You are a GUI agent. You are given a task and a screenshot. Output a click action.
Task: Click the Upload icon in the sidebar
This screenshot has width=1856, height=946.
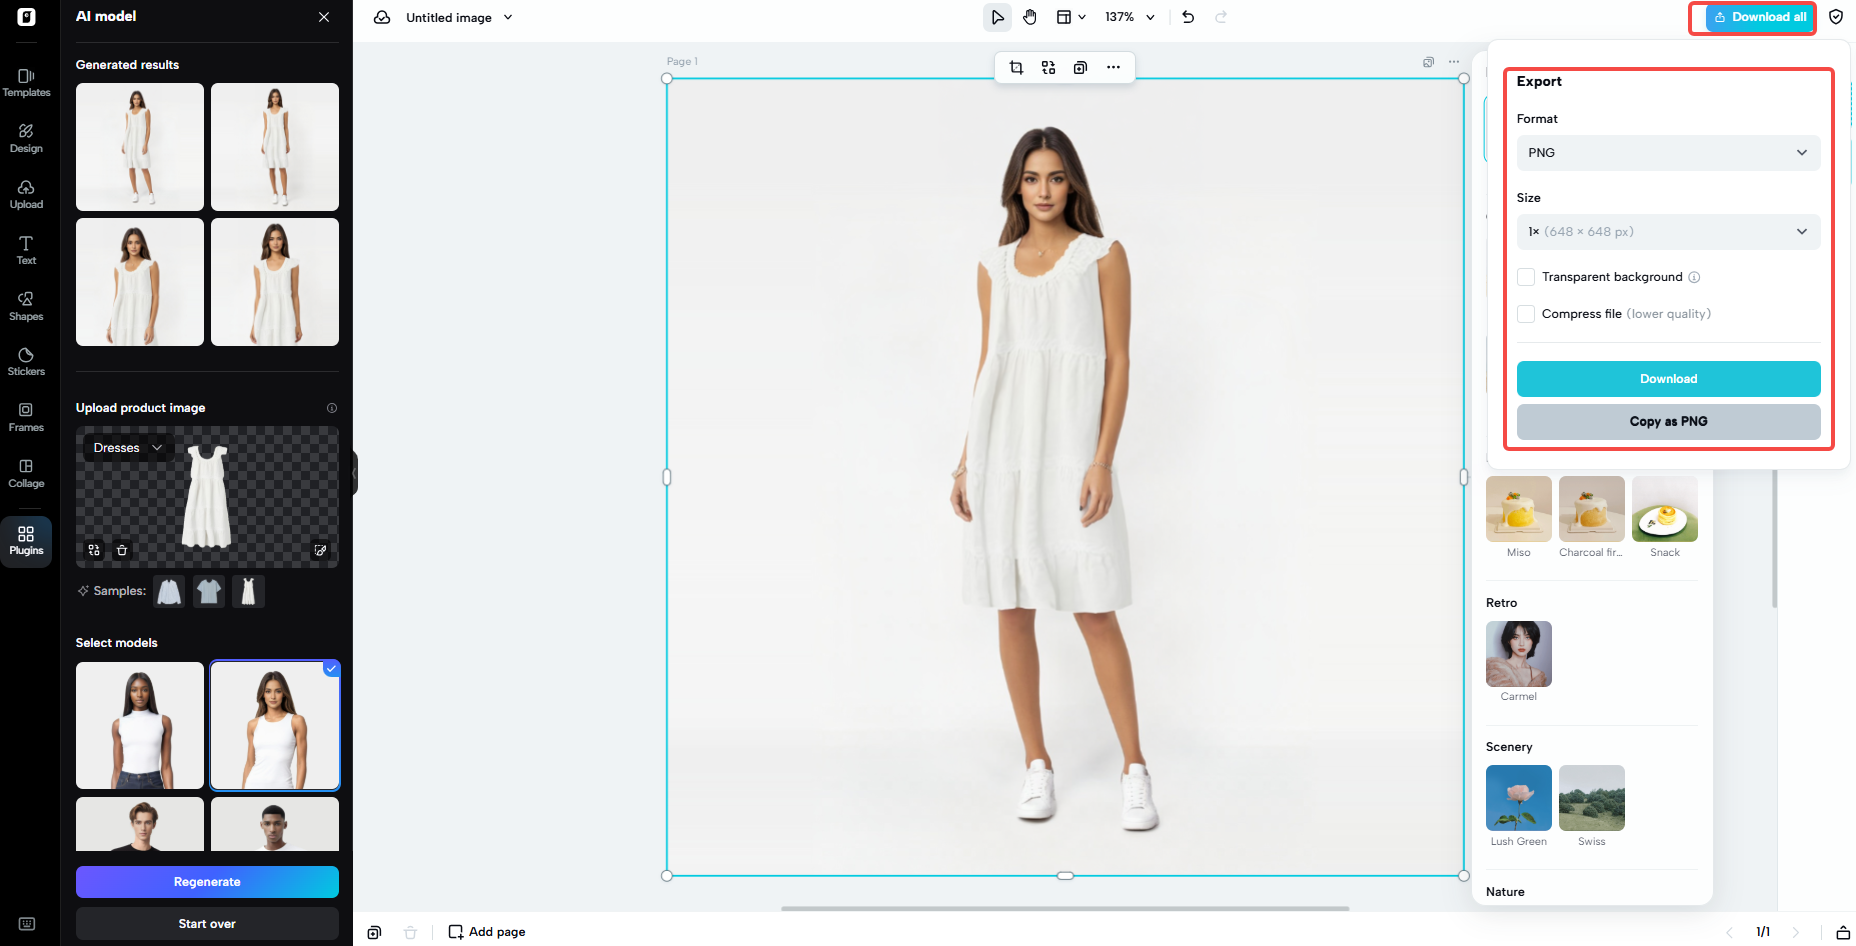tap(26, 194)
